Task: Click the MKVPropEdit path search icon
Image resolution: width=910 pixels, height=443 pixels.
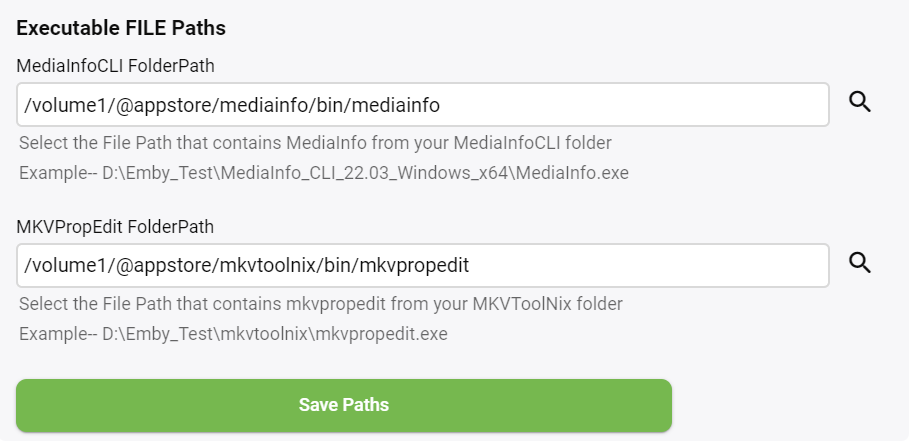Action: 860,263
